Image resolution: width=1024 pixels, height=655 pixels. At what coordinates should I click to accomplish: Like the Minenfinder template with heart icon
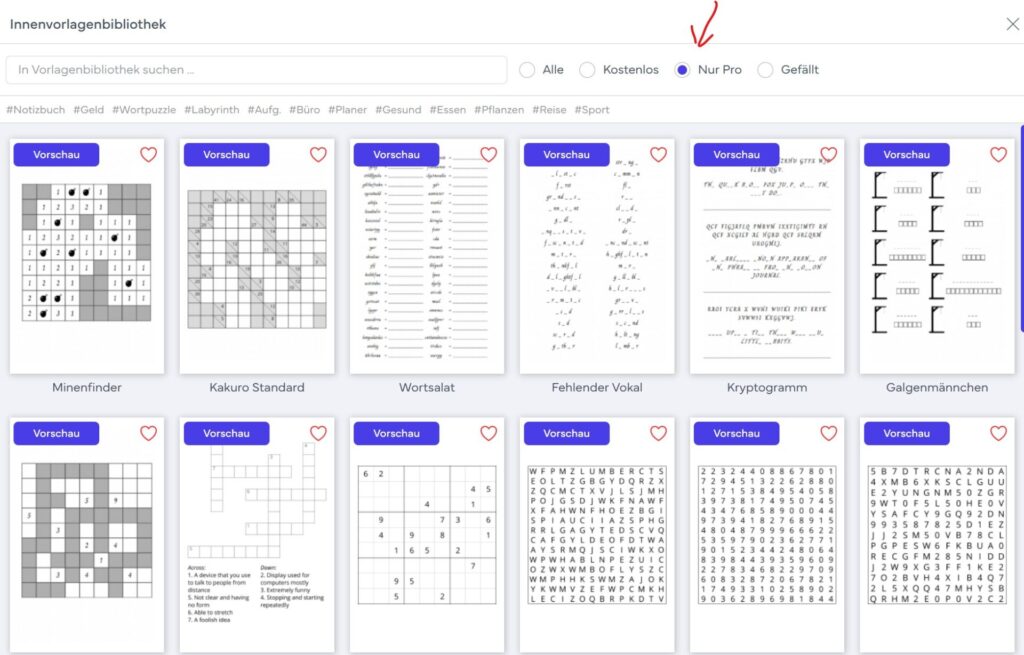point(148,155)
